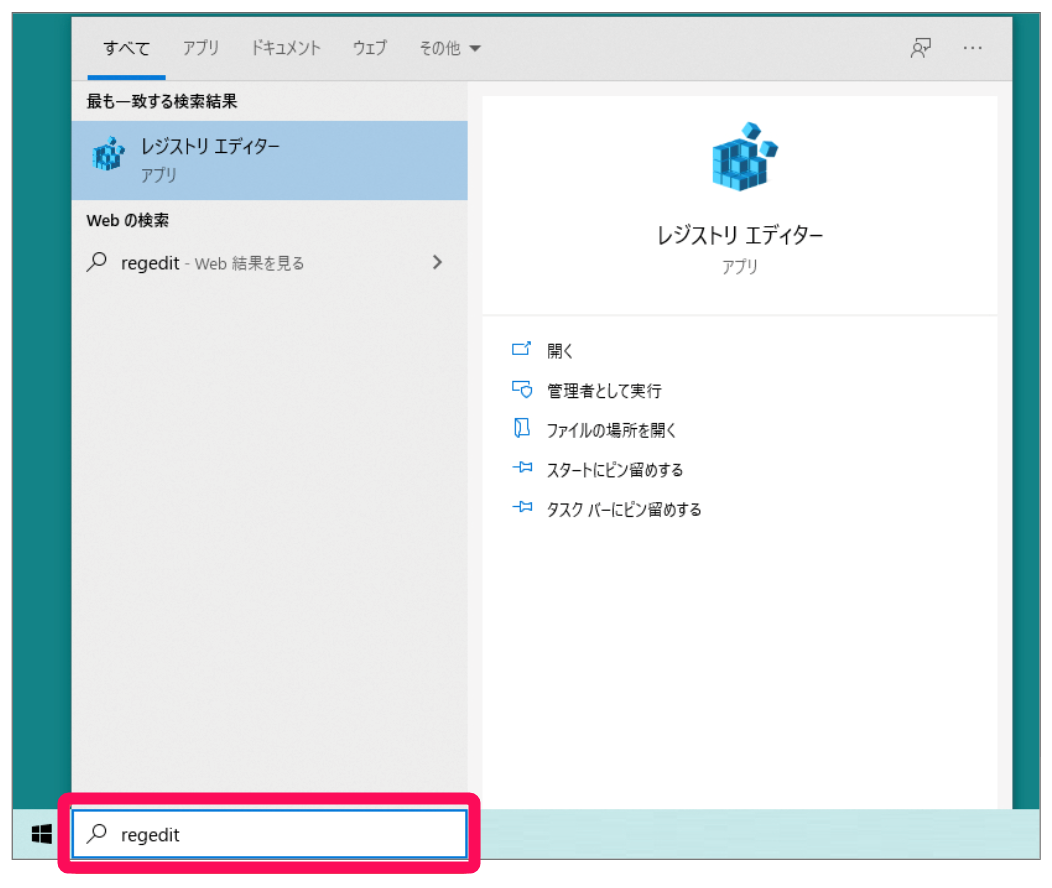This screenshot has height=888, width=1052.
Task: Click the 最も一致する検索結果 heading
Action: pyautogui.click(x=162, y=101)
